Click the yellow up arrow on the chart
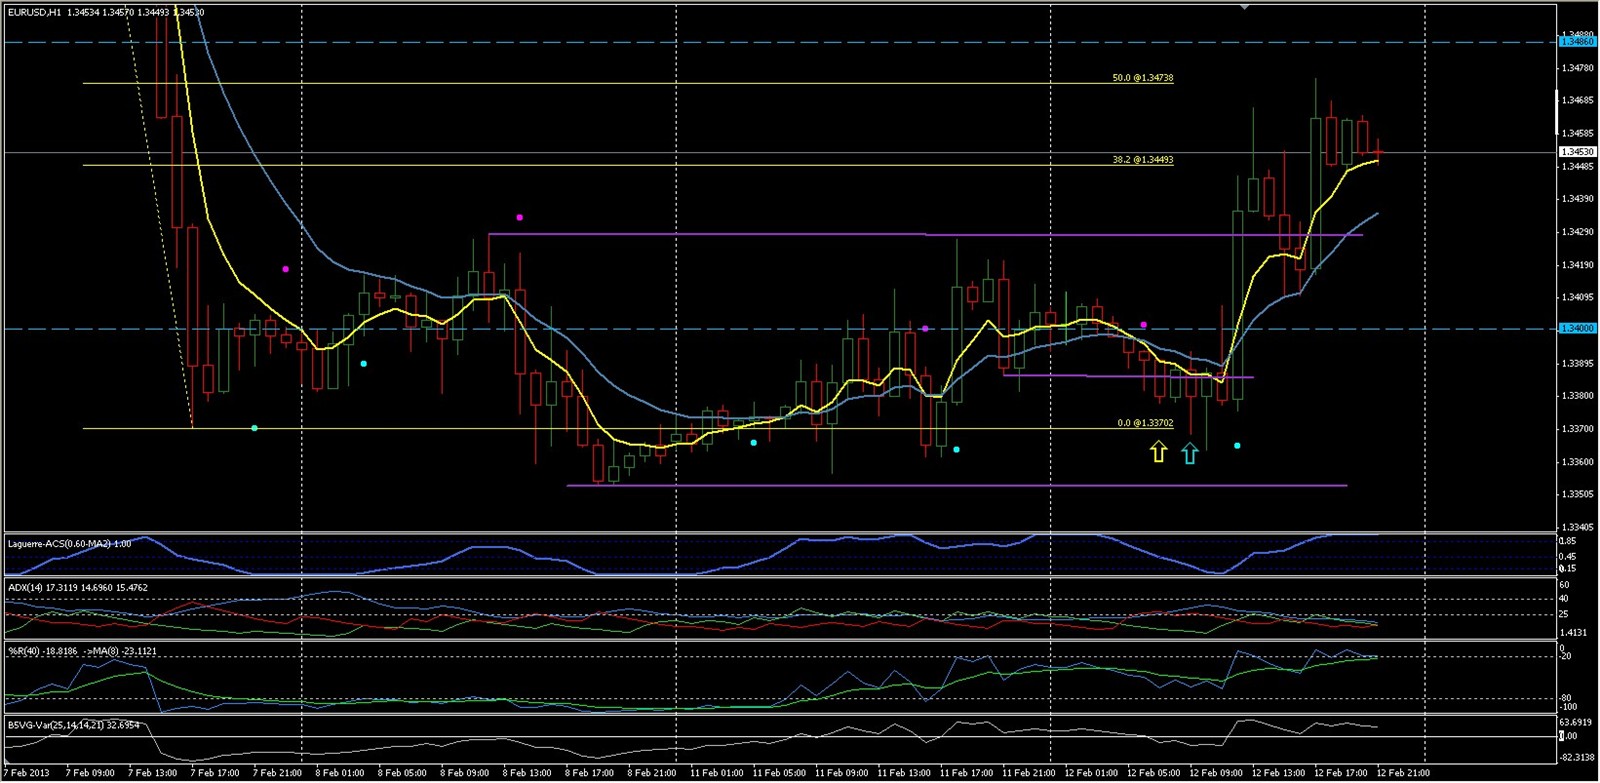 tap(1158, 451)
